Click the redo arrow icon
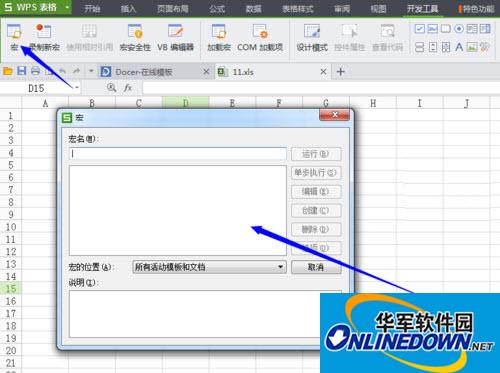 pos(76,71)
